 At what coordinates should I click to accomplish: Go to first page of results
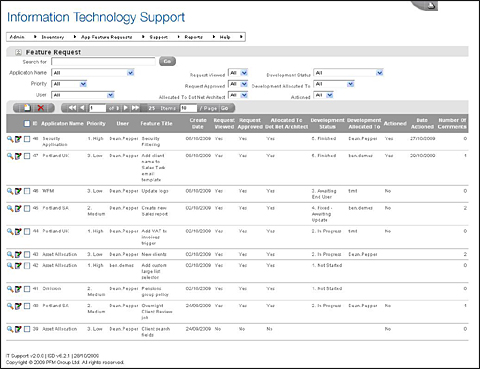click(x=72, y=108)
